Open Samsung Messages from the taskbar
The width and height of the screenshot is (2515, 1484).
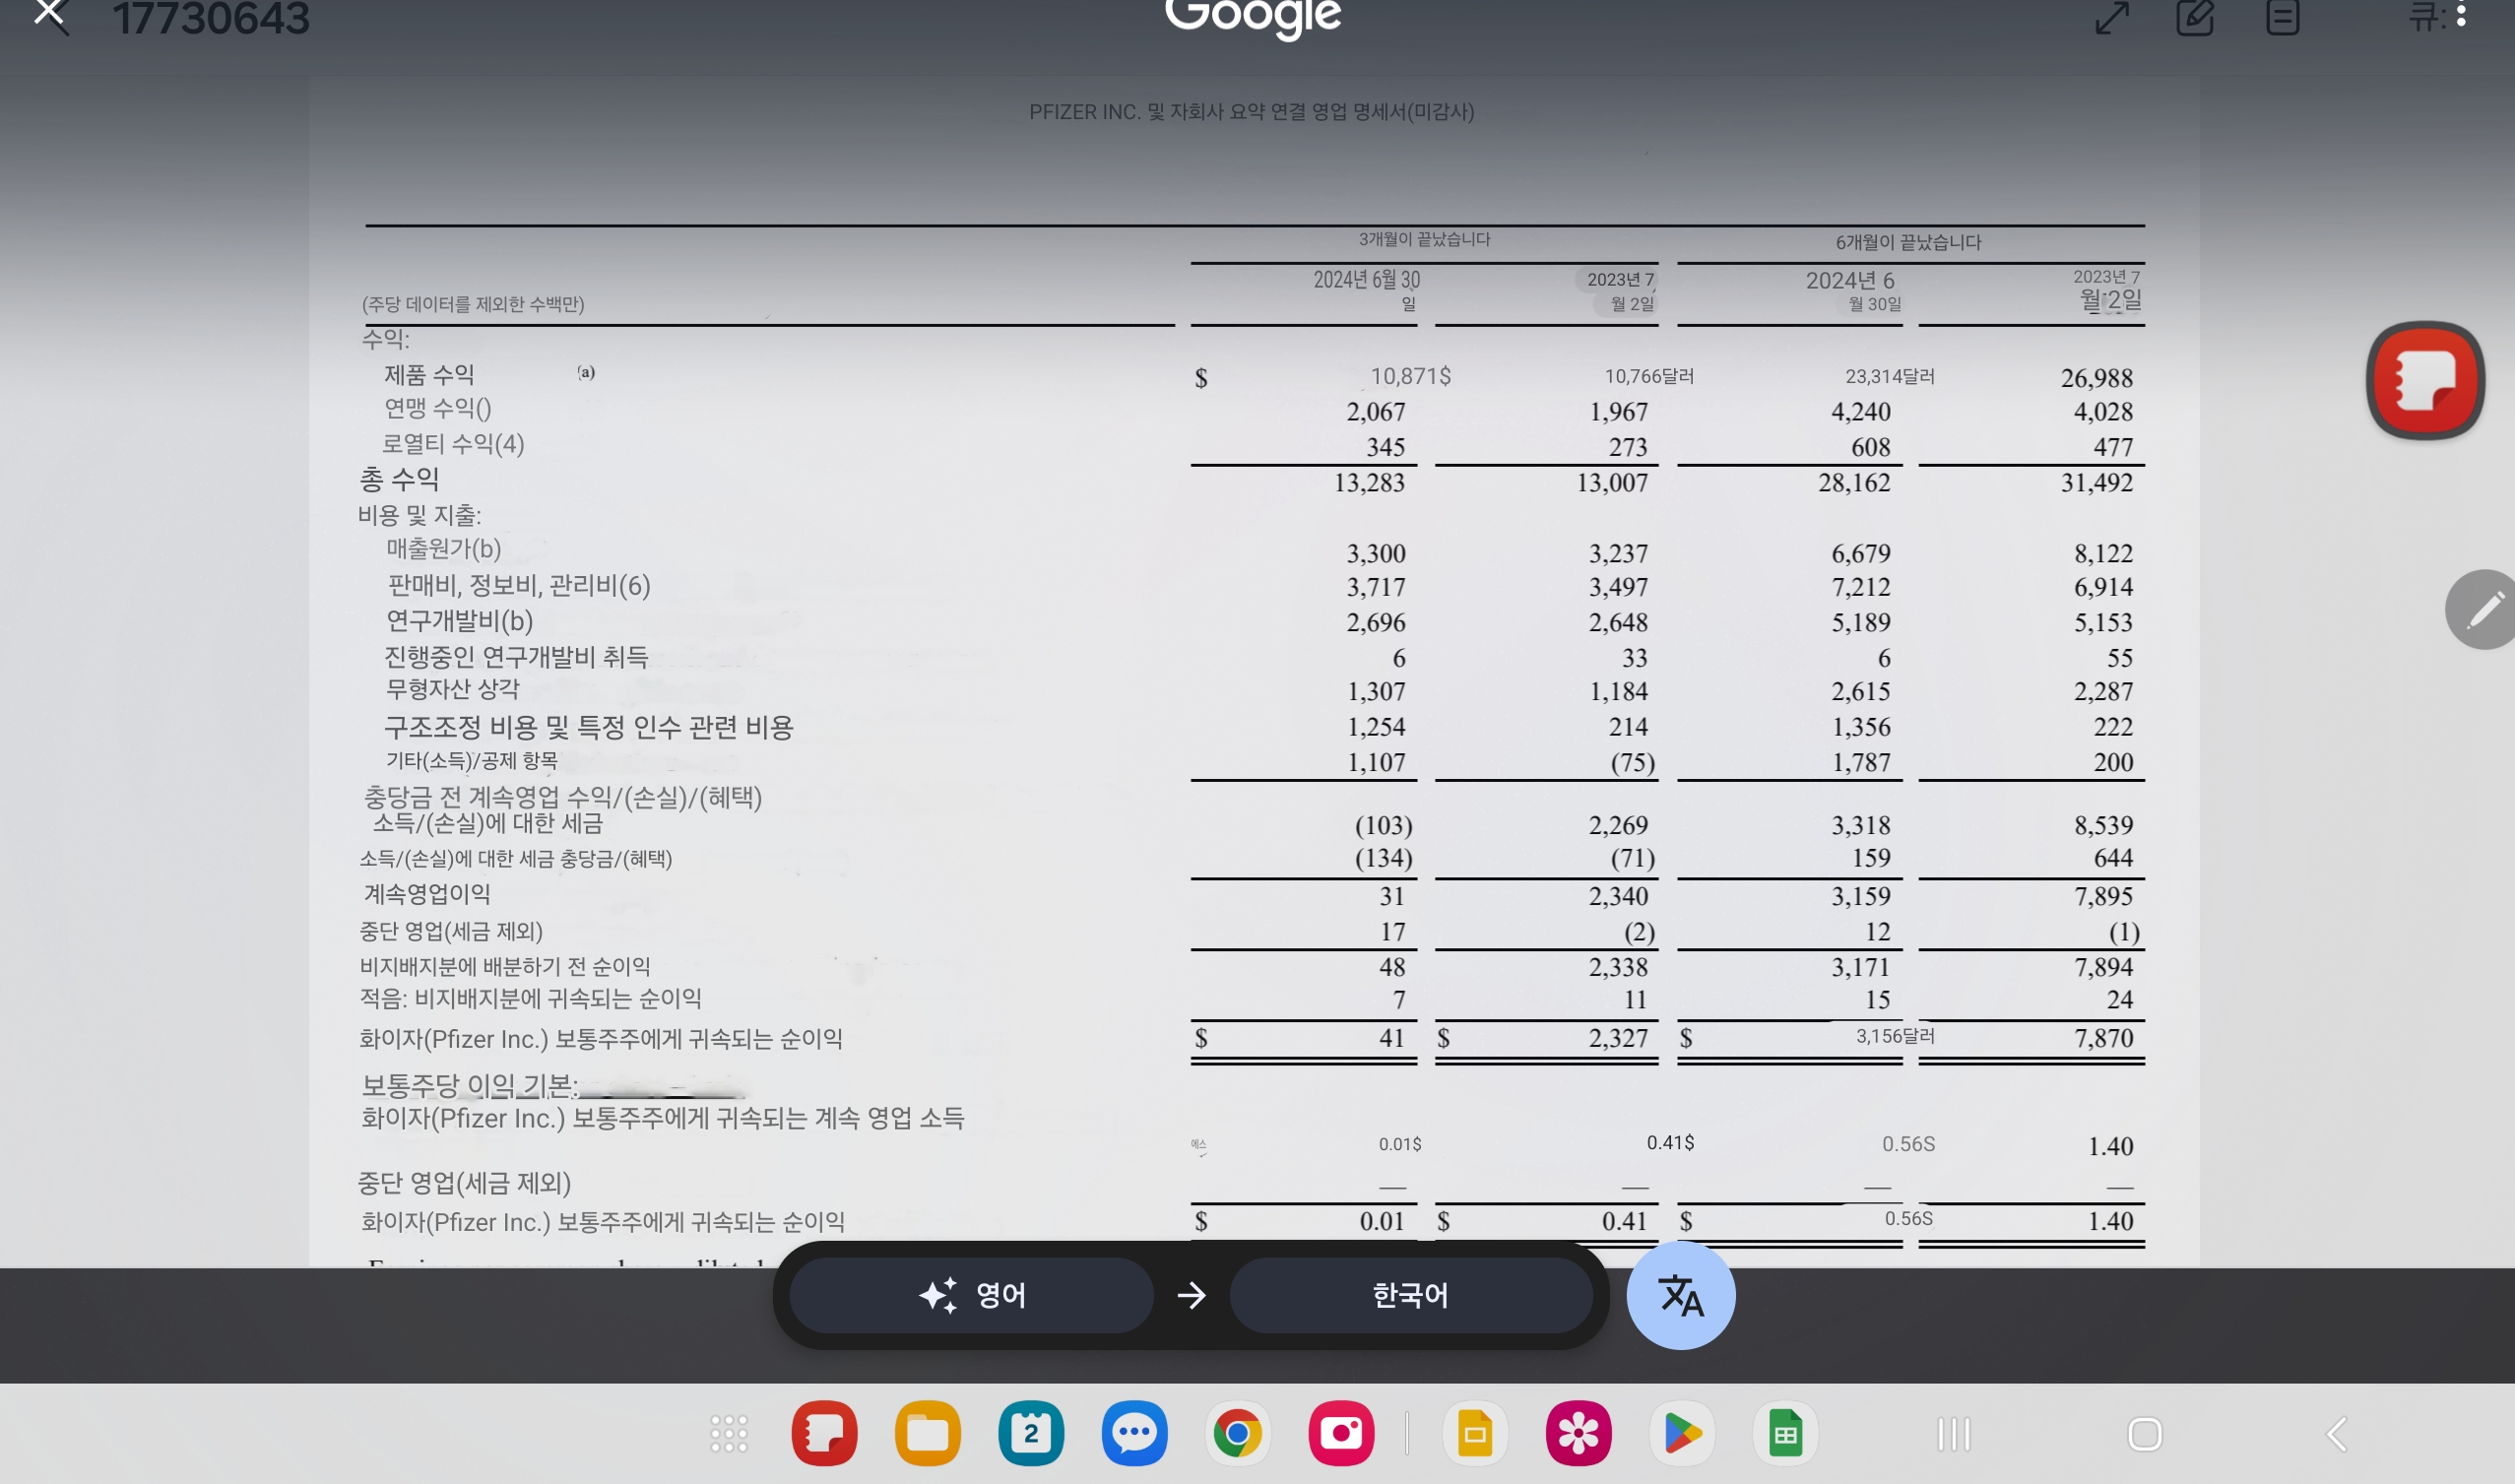(x=1134, y=1434)
